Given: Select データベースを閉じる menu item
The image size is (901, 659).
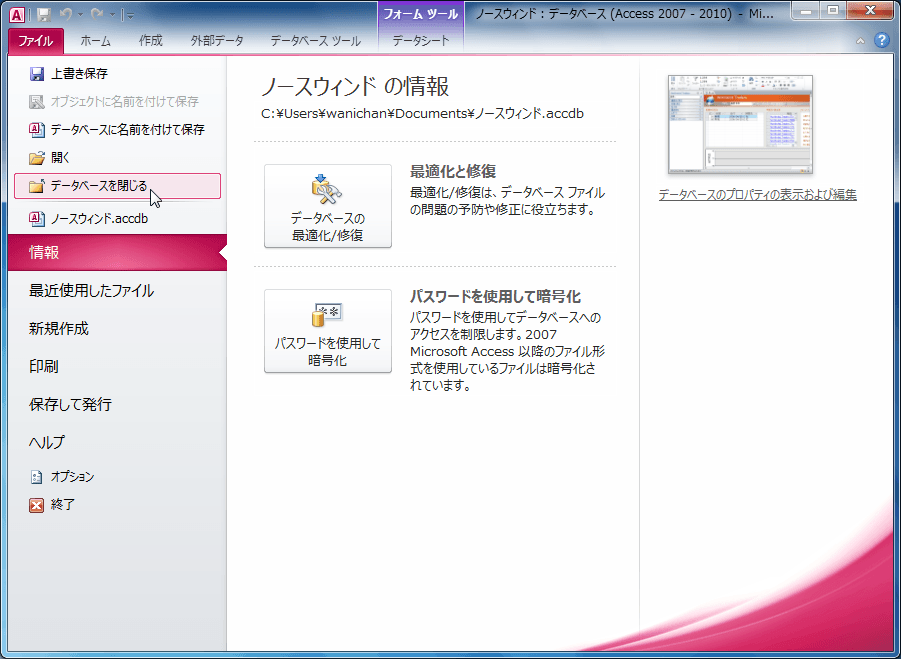Looking at the screenshot, I should coord(117,186).
